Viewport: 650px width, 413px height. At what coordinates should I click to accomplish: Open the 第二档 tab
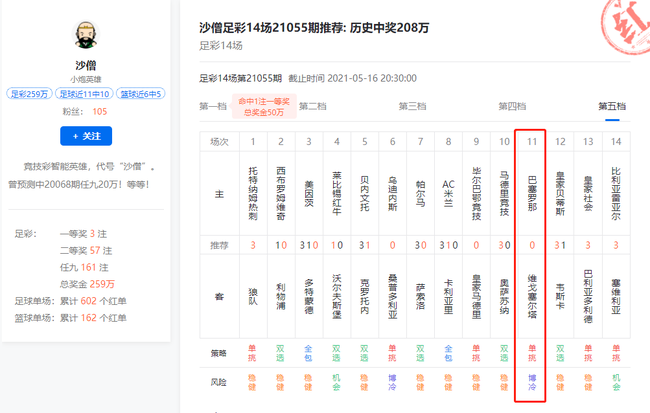313,106
